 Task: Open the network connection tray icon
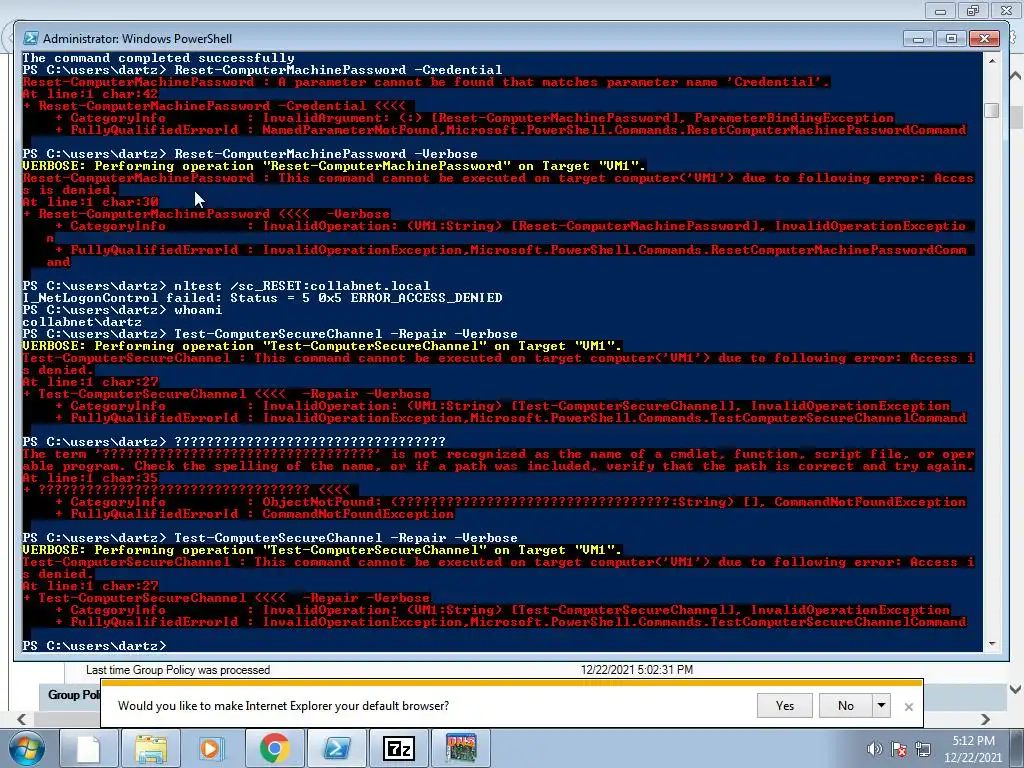923,749
